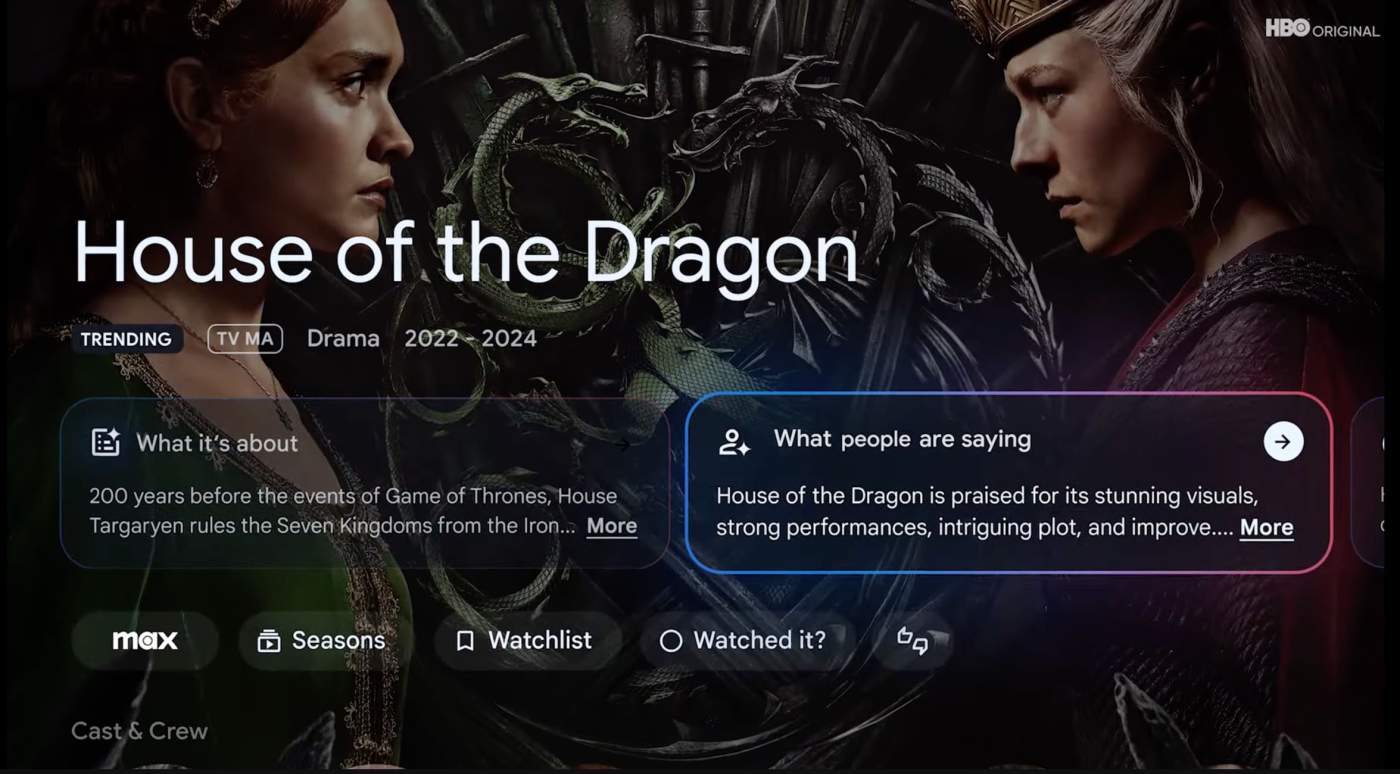
Task: Click the 2022 - 2024 year range
Action: tap(470, 339)
